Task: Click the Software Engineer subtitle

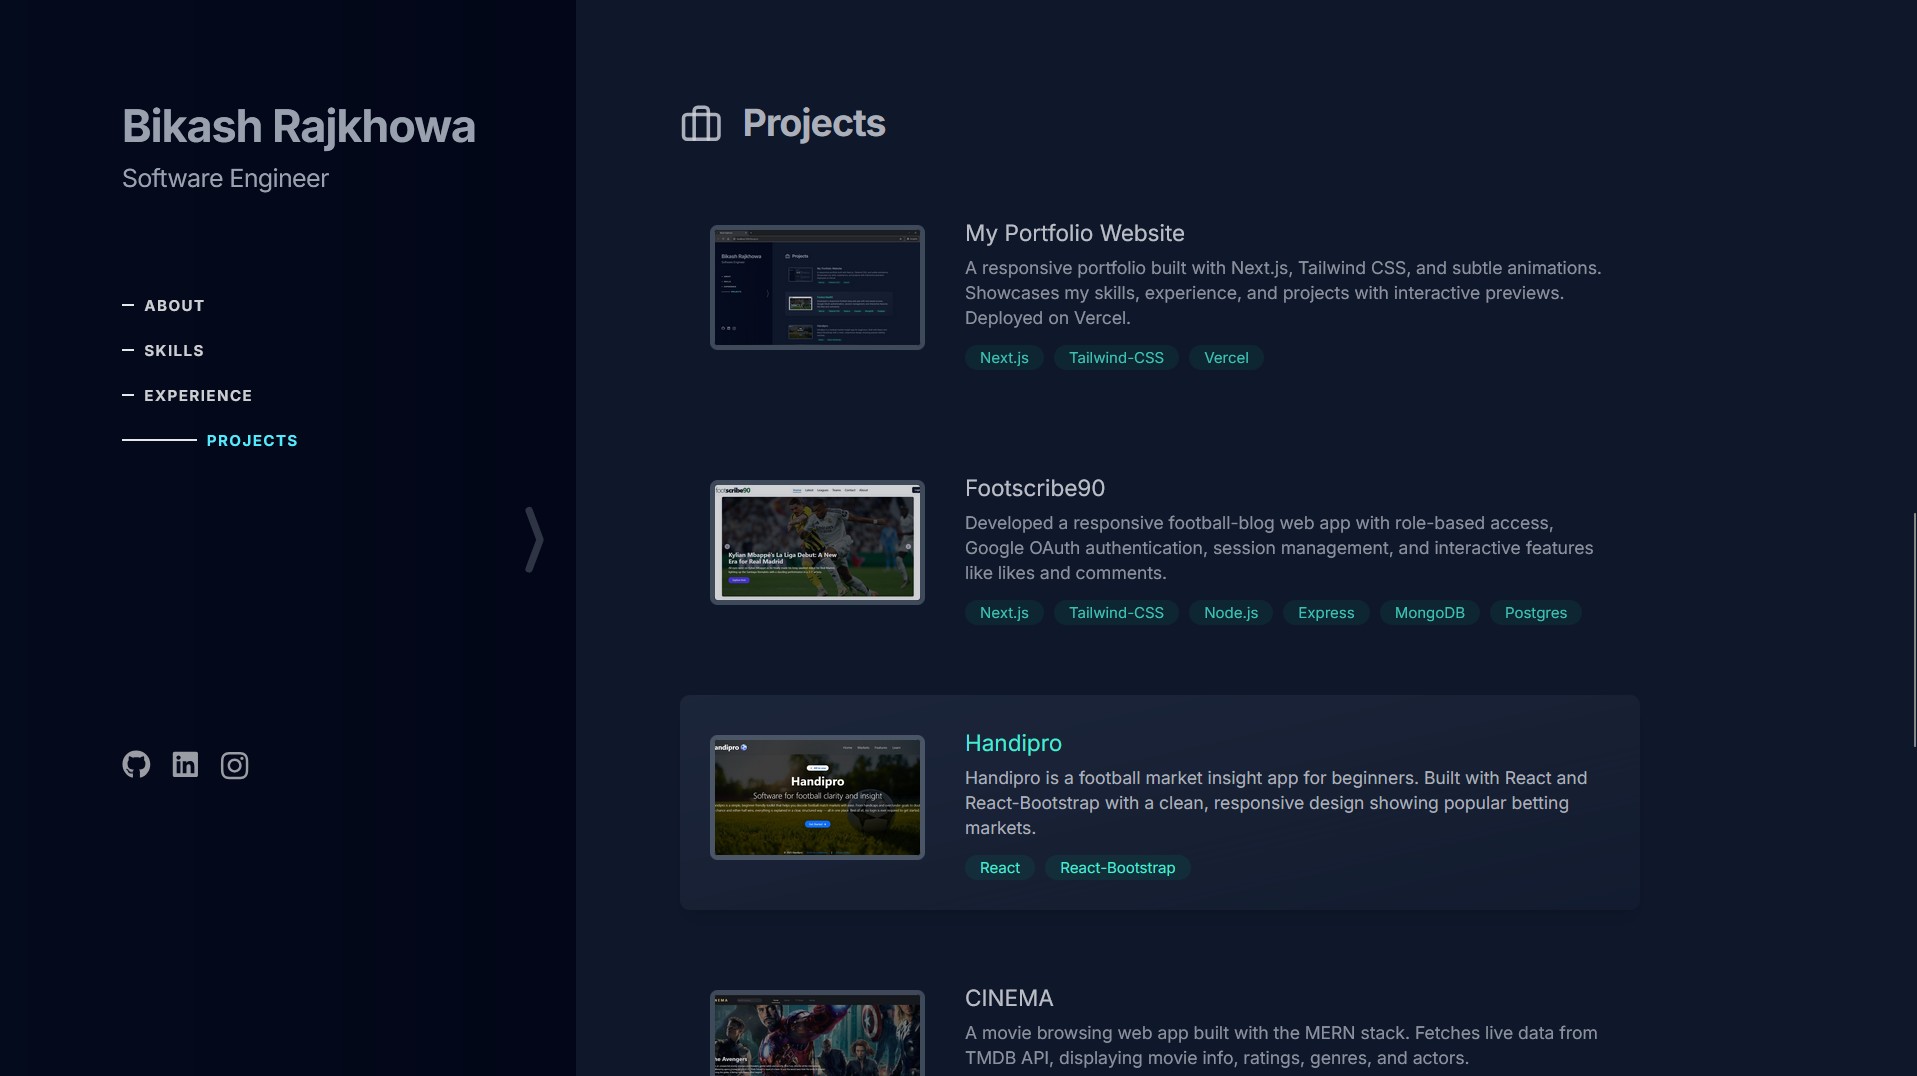Action: (225, 178)
